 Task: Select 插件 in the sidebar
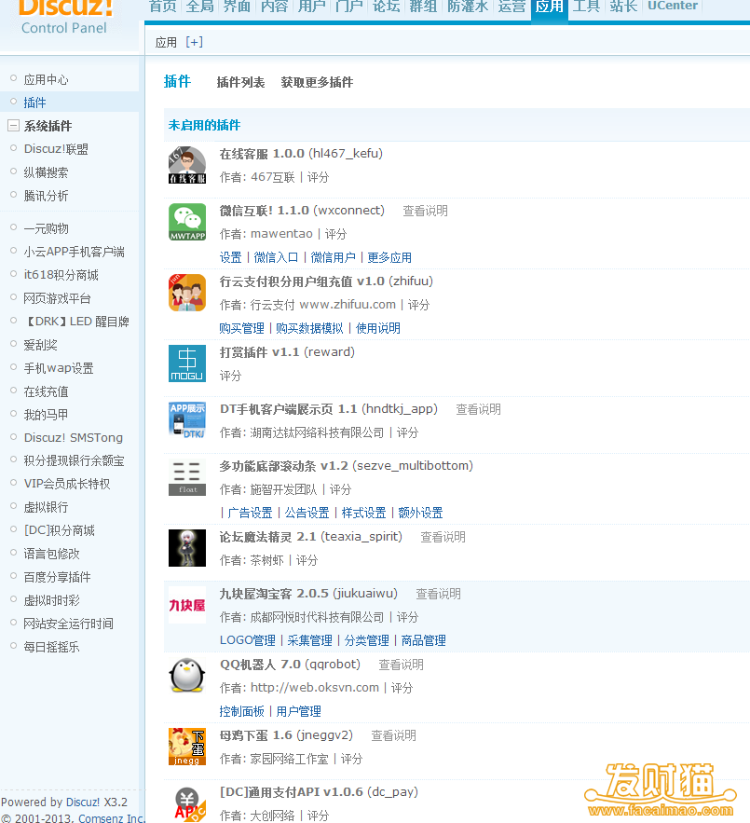[x=35, y=102]
